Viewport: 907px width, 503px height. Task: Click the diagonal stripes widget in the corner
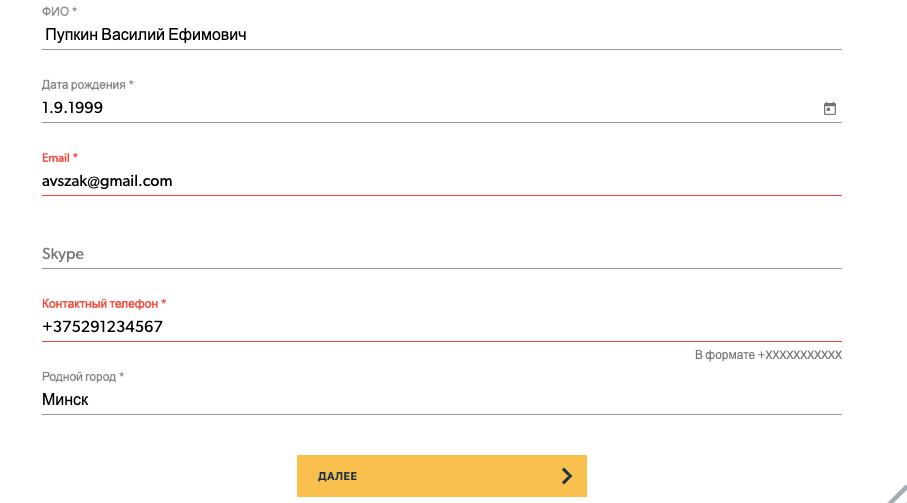897,494
